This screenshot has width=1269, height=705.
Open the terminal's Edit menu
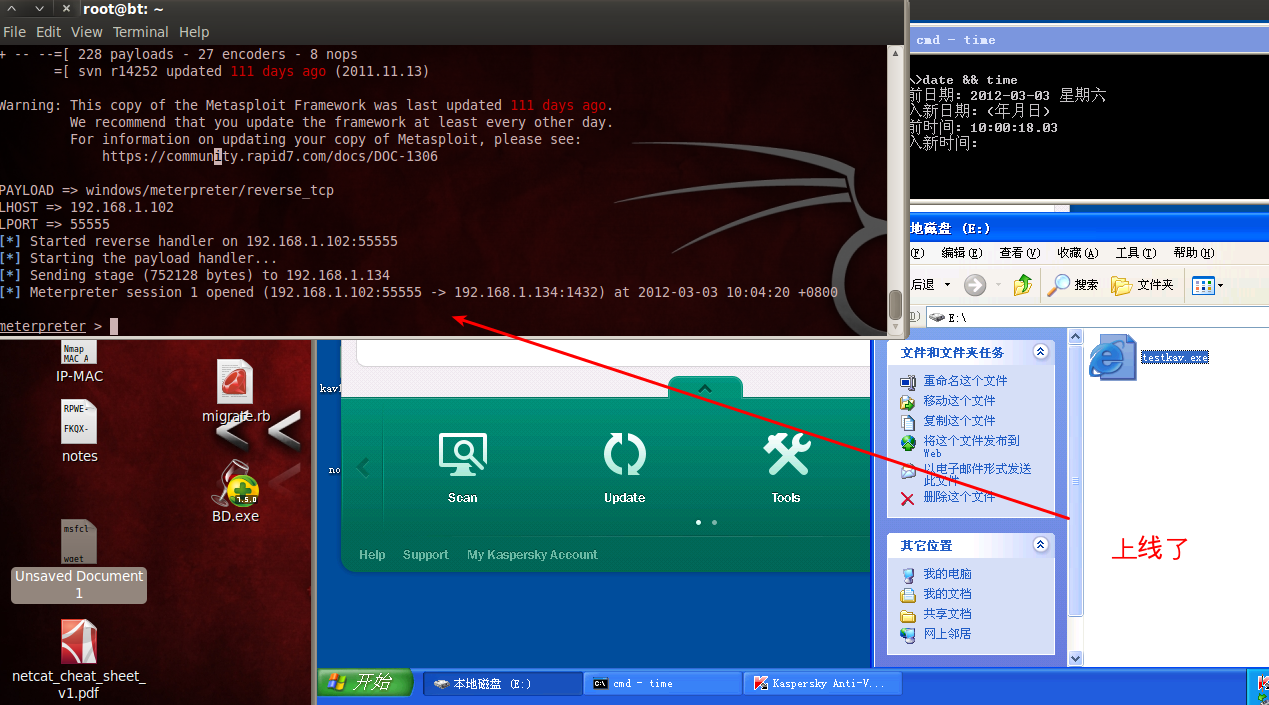(48, 32)
